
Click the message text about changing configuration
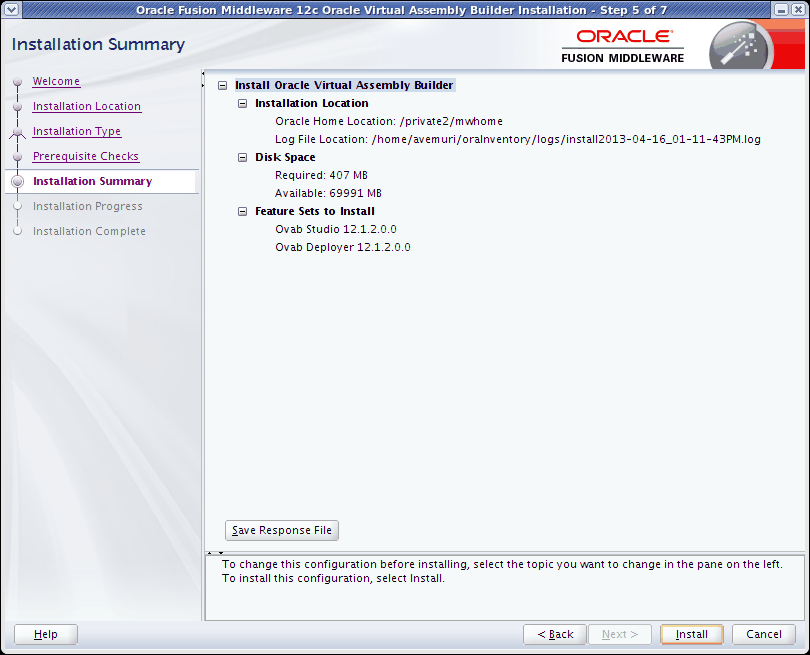(x=502, y=571)
